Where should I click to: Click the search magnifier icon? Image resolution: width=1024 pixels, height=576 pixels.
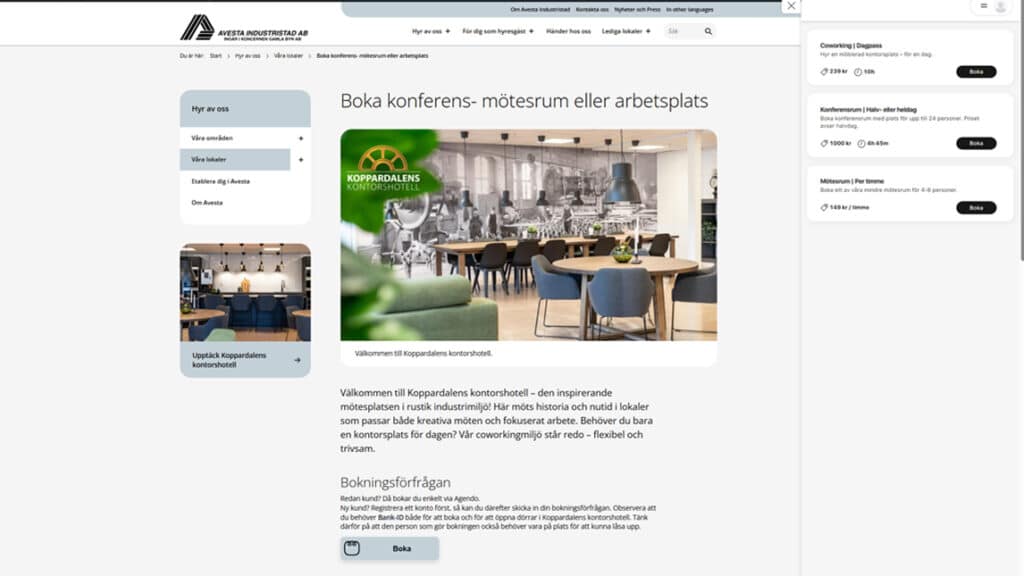tap(707, 31)
